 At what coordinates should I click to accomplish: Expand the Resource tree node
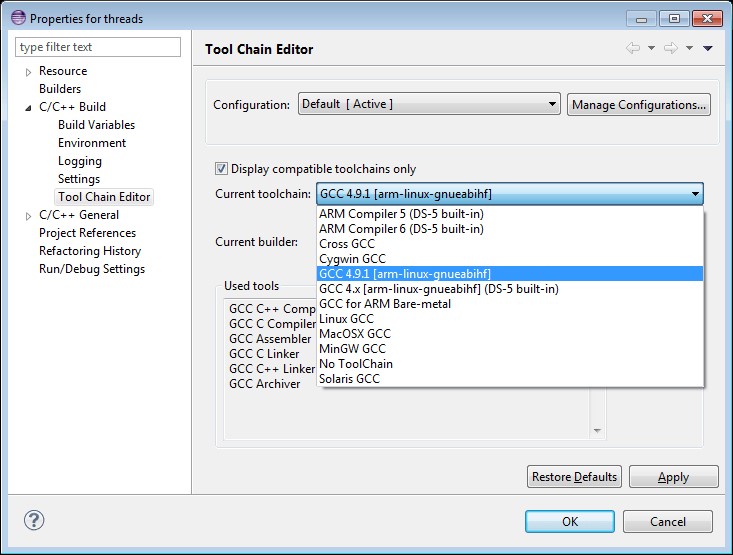pos(28,72)
